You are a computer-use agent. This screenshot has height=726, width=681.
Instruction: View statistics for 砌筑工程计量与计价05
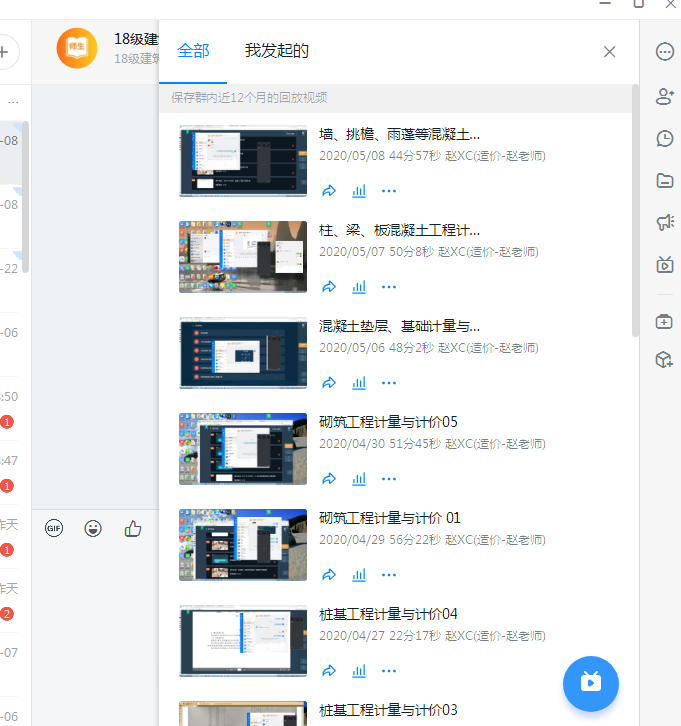[x=359, y=479]
